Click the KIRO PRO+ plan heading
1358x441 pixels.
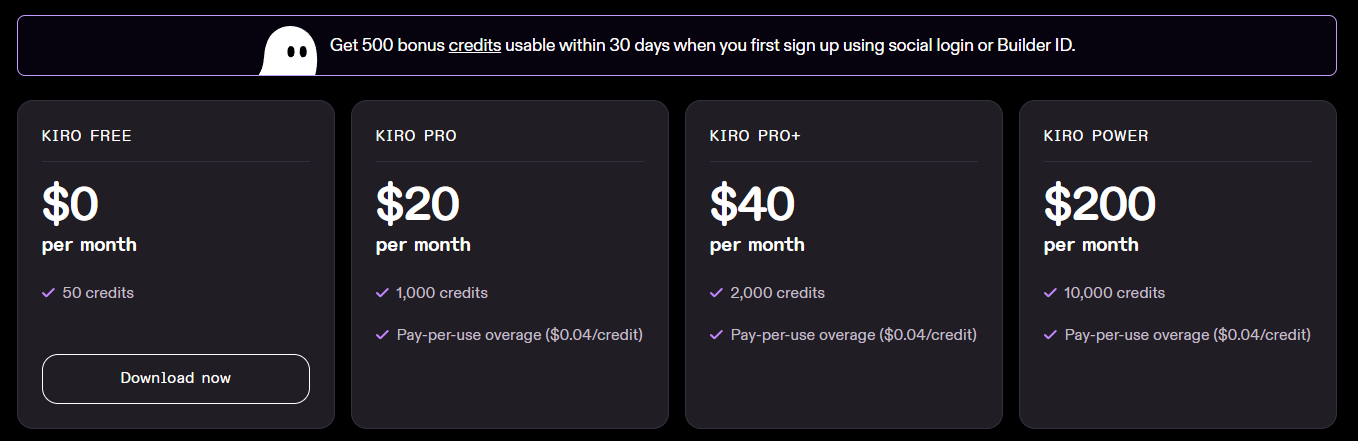click(755, 136)
